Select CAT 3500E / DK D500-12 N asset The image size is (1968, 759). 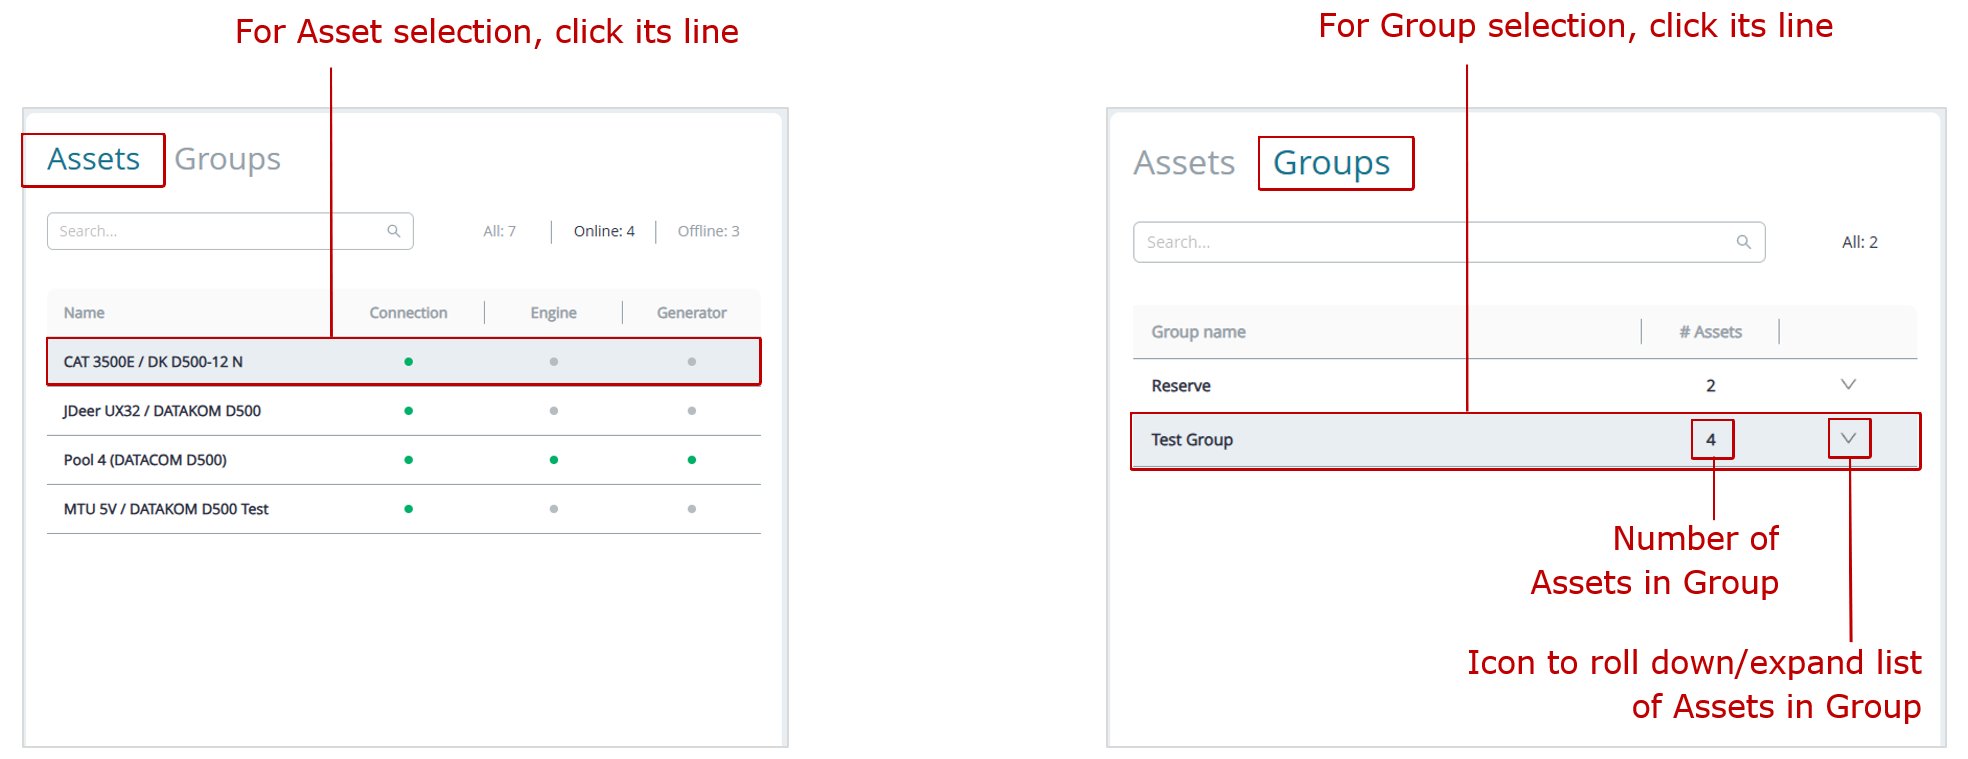(x=153, y=362)
